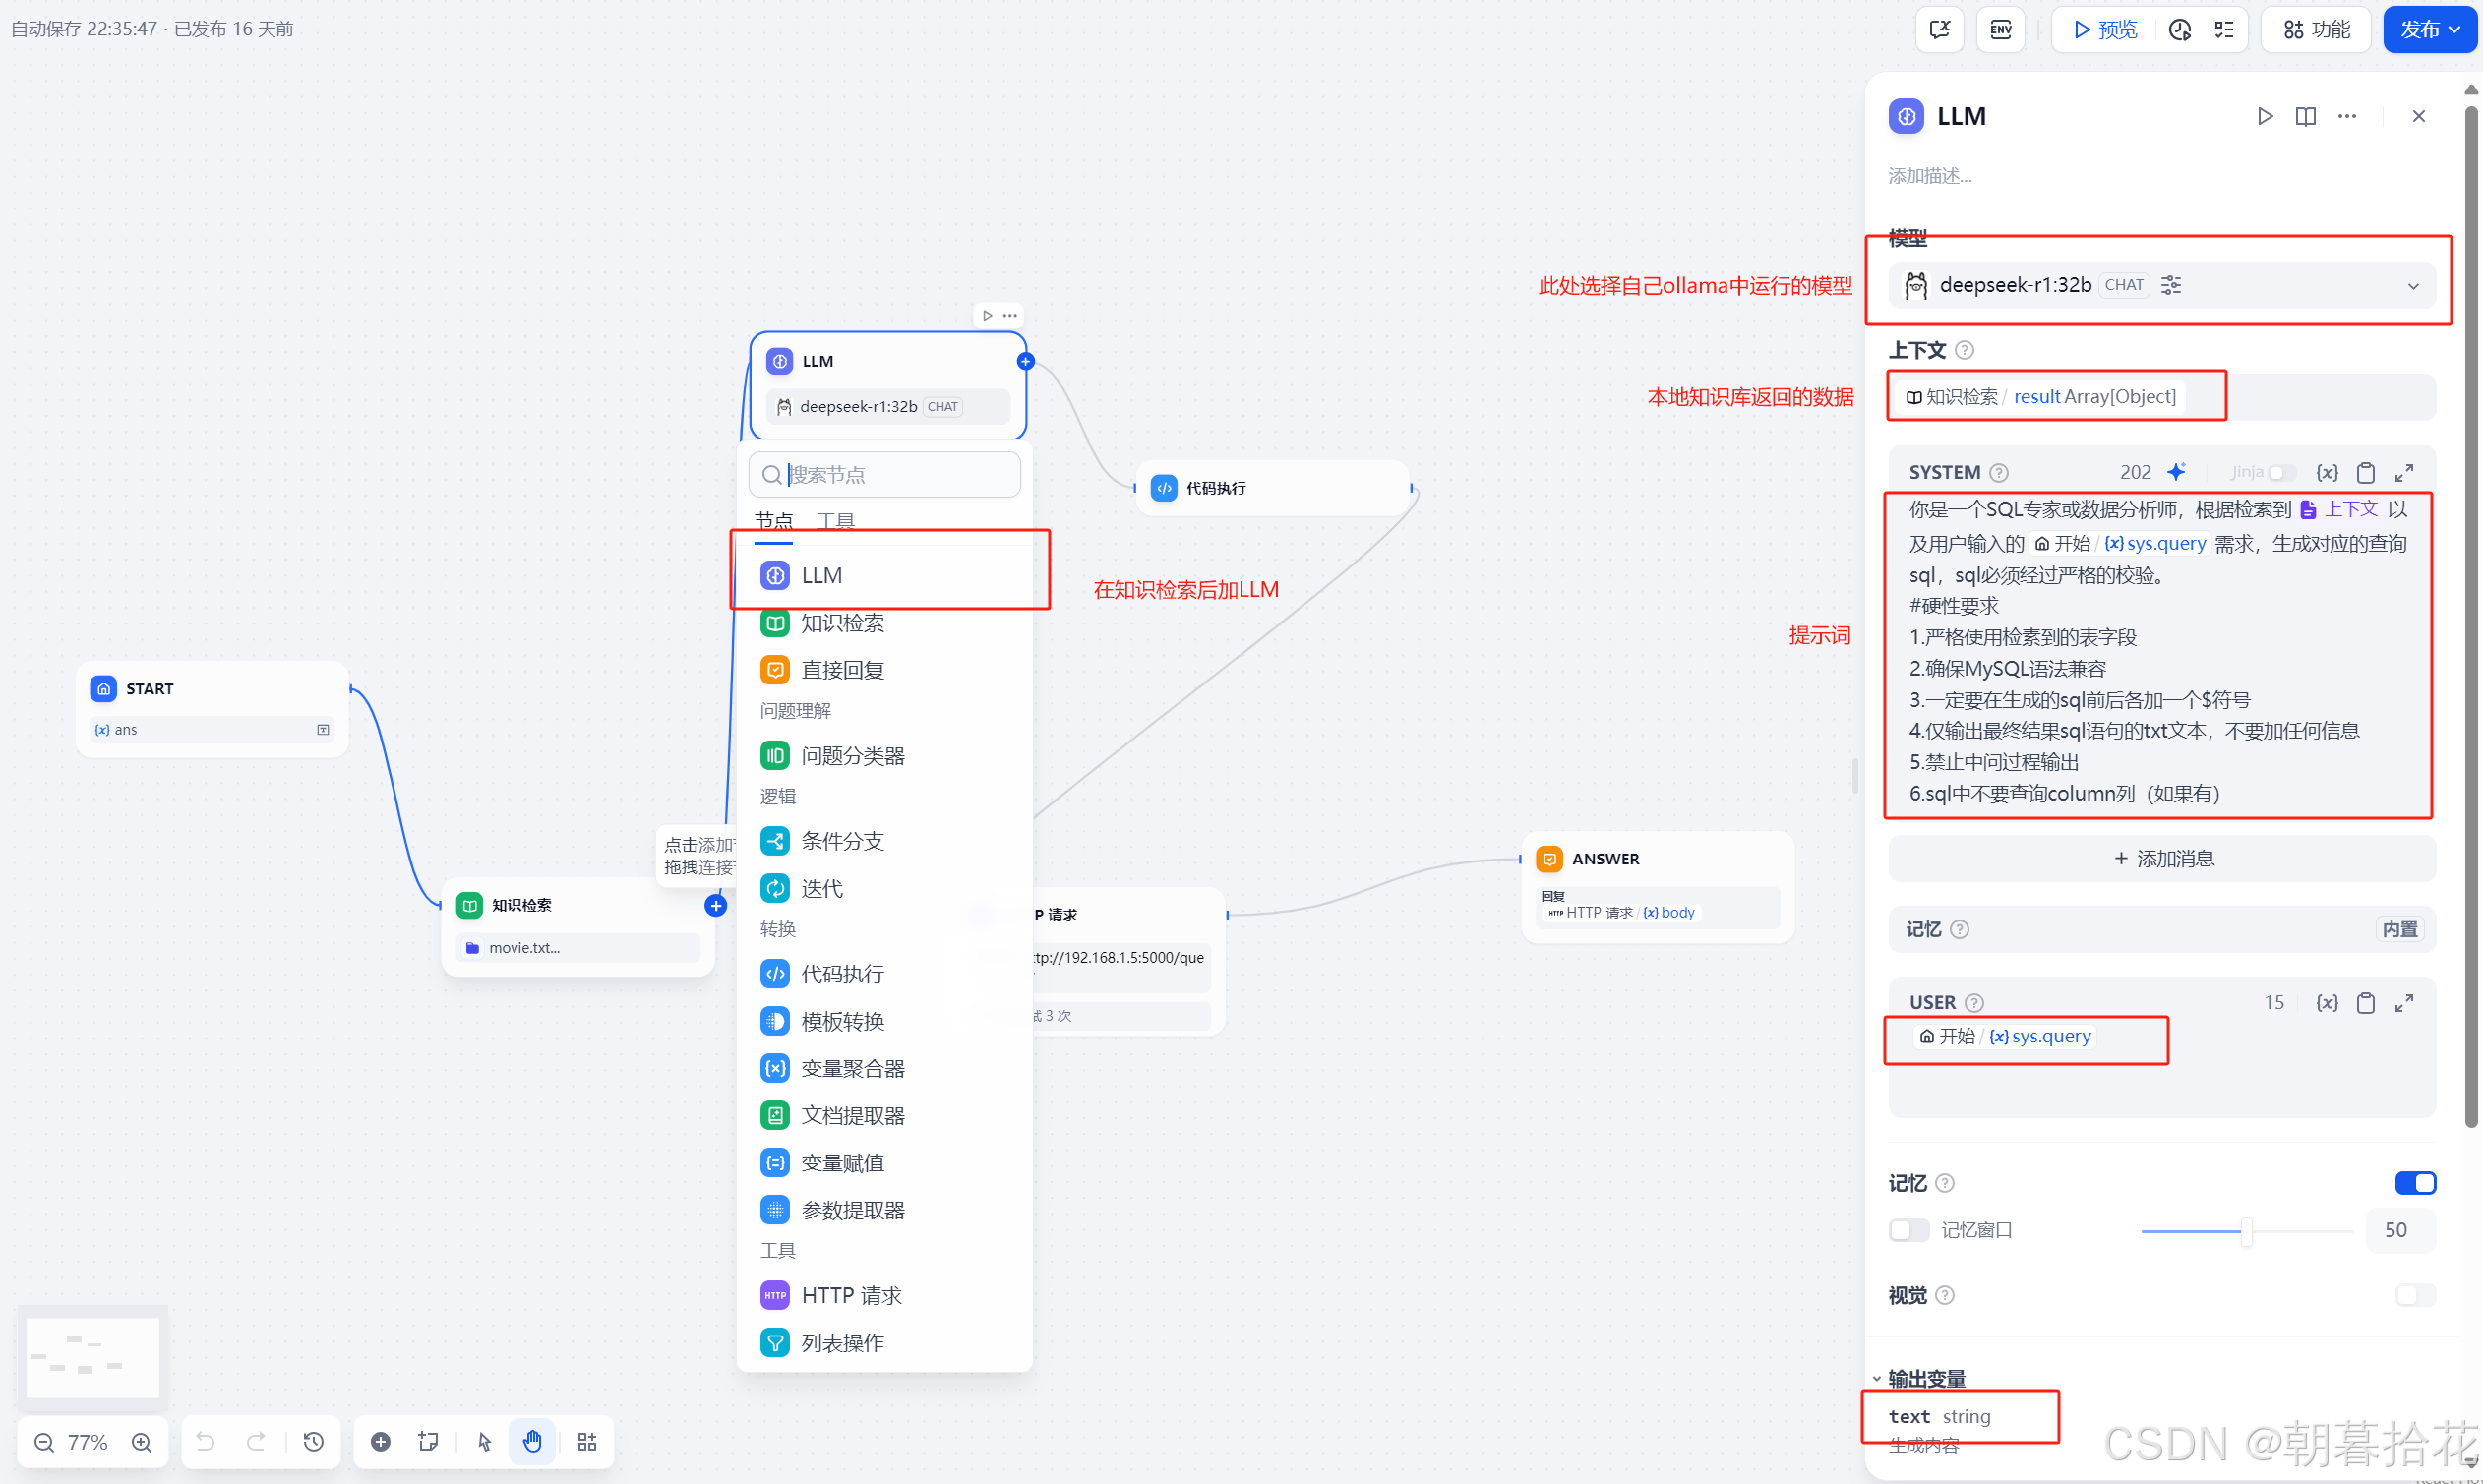Open version history clock icon

(x=314, y=1441)
